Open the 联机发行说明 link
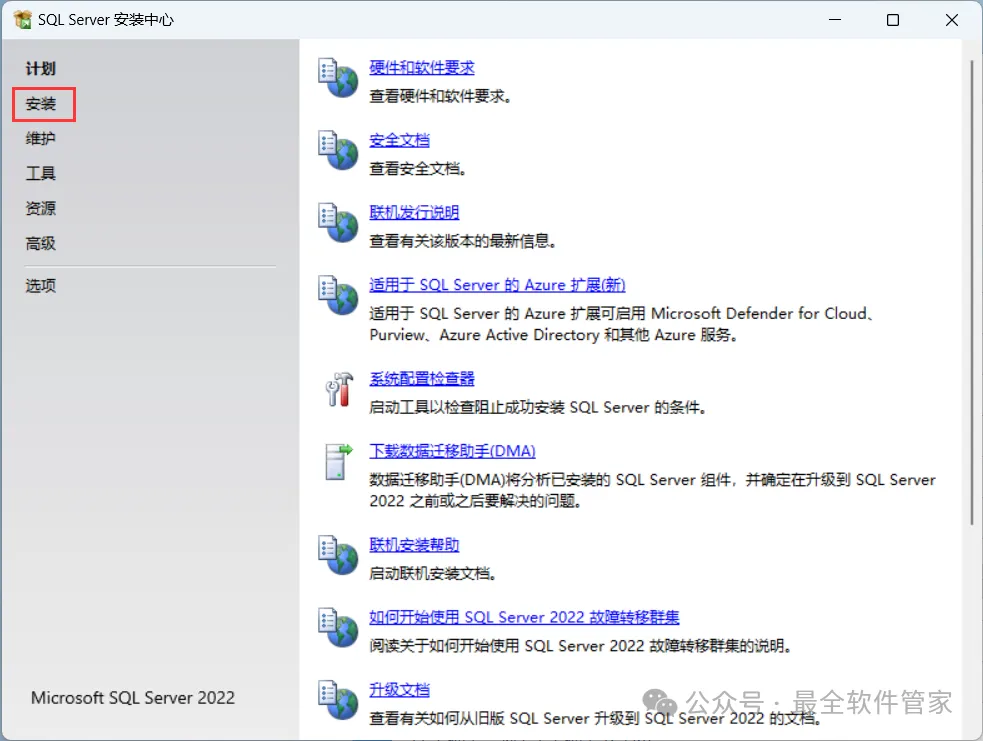983x741 pixels. tap(414, 213)
